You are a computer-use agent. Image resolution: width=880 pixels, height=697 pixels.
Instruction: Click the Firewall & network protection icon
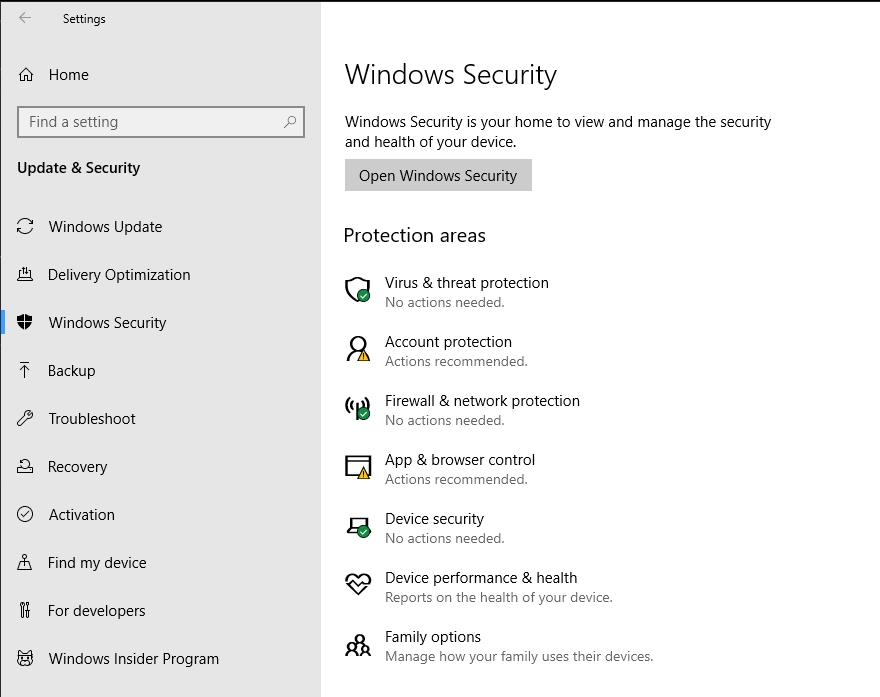357,408
